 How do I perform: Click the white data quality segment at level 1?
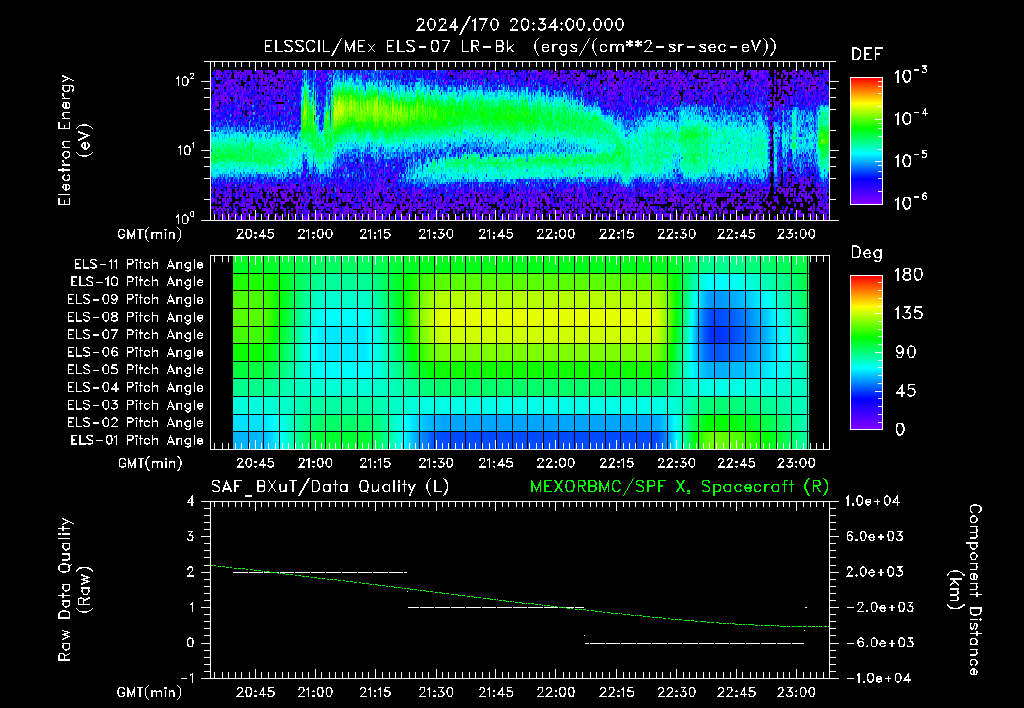(496, 607)
